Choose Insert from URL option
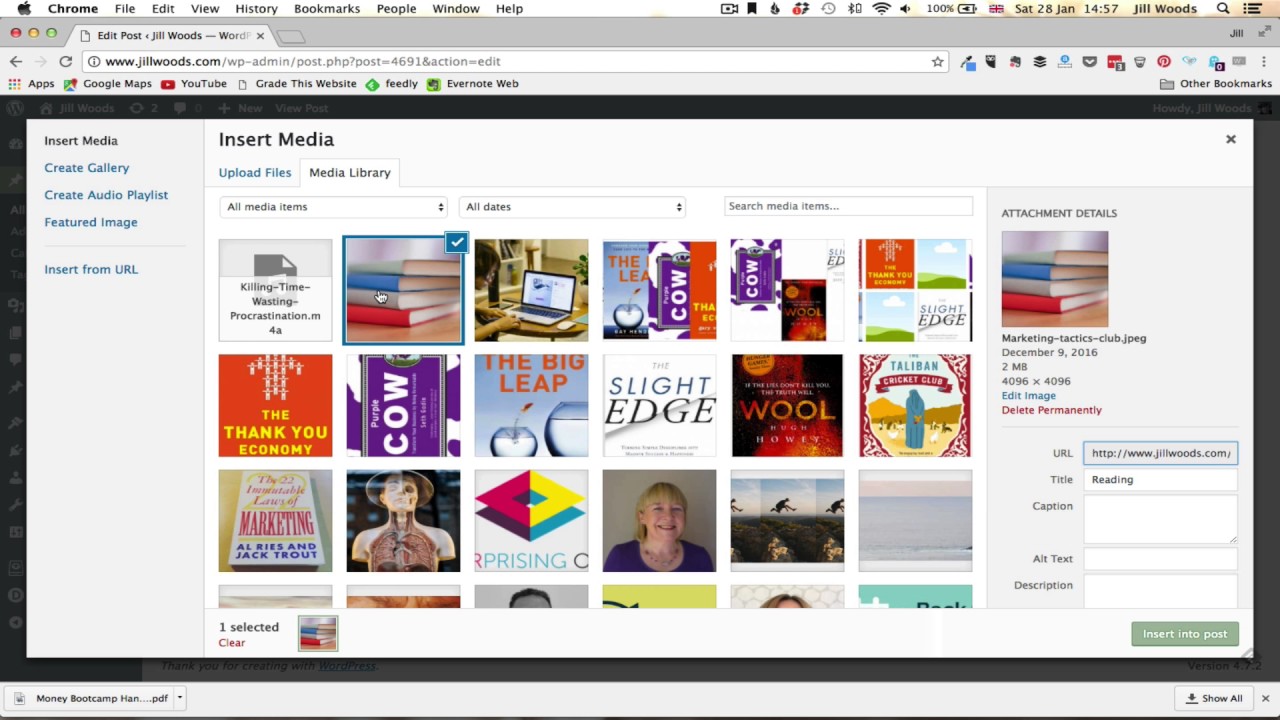 pyautogui.click(x=91, y=269)
